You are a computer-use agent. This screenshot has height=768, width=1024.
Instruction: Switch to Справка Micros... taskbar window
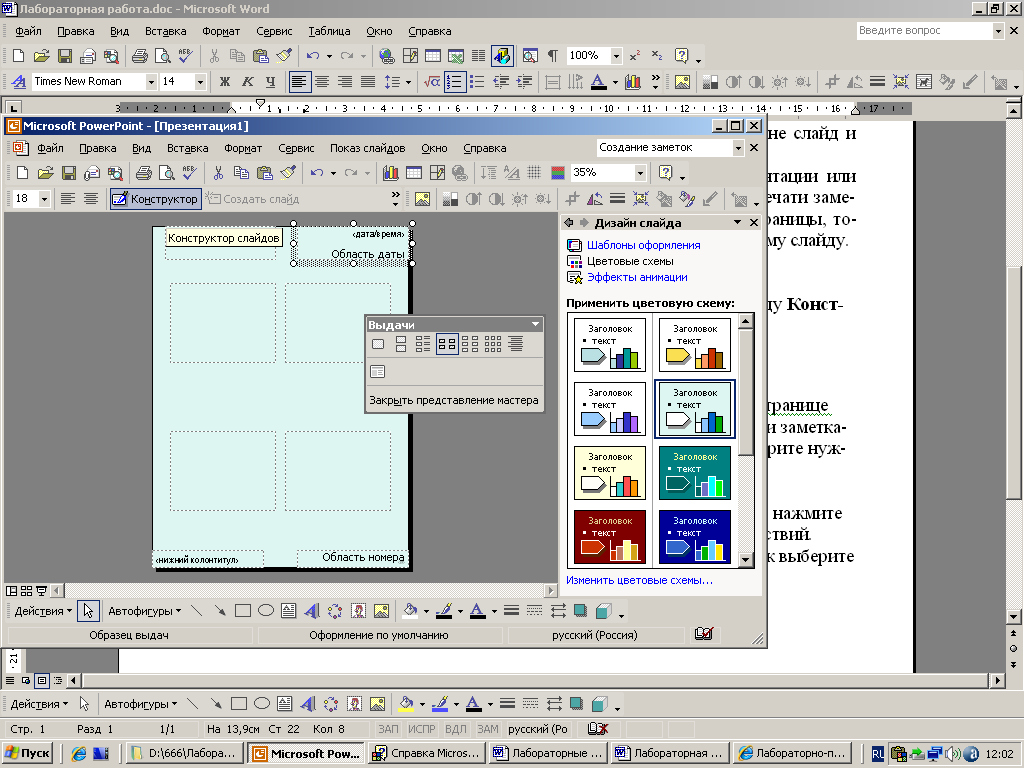(x=426, y=753)
